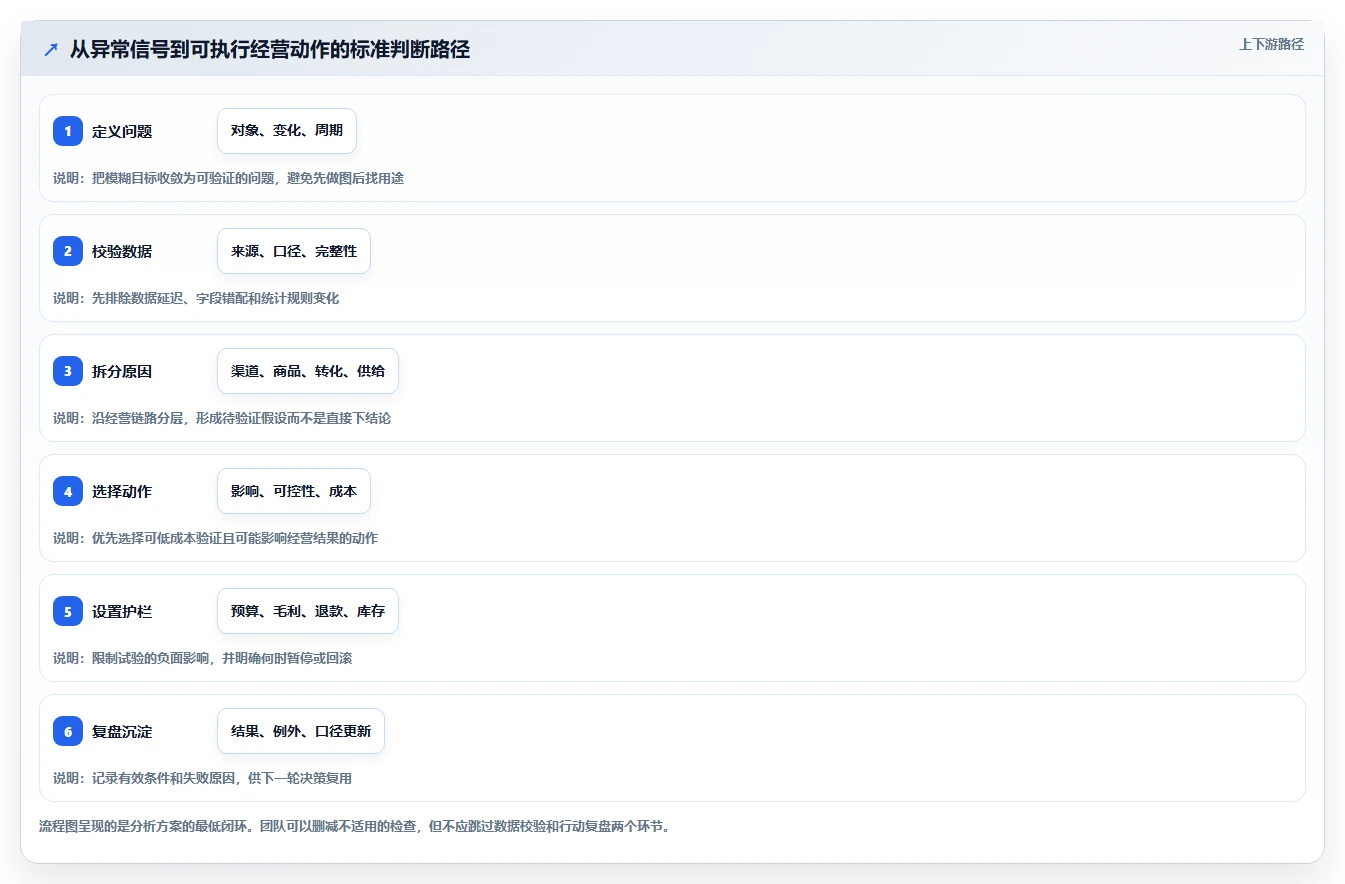
Task: Click the step number 2 badge
Action: [68, 251]
